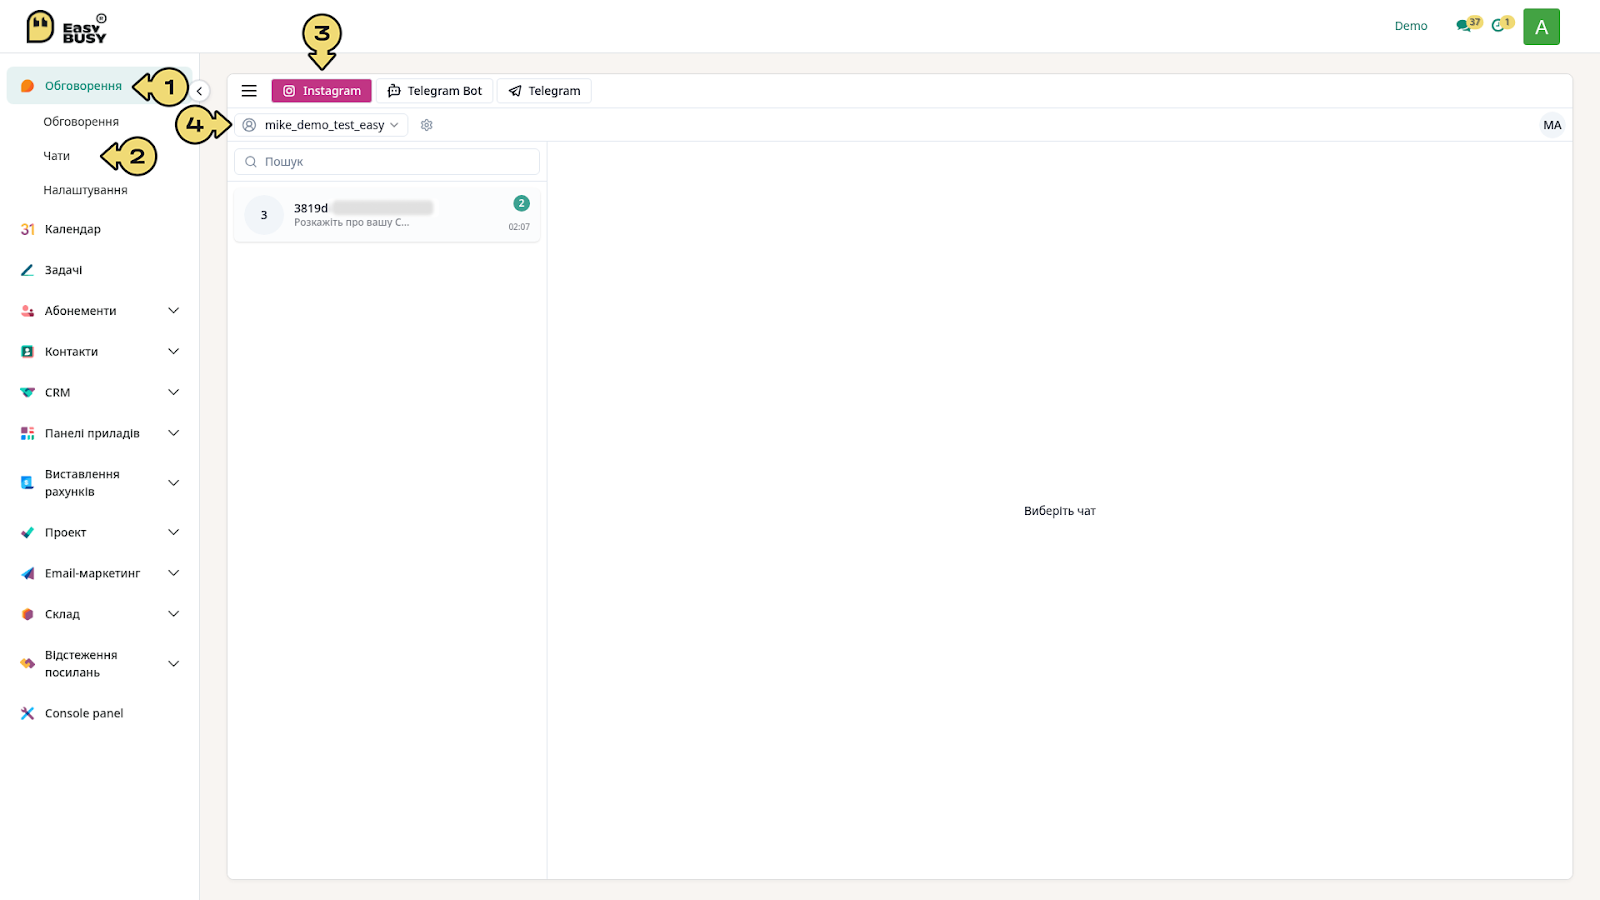Image resolution: width=1600 pixels, height=900 pixels.
Task: Click the CRM funnel icon
Action: [x=27, y=393]
